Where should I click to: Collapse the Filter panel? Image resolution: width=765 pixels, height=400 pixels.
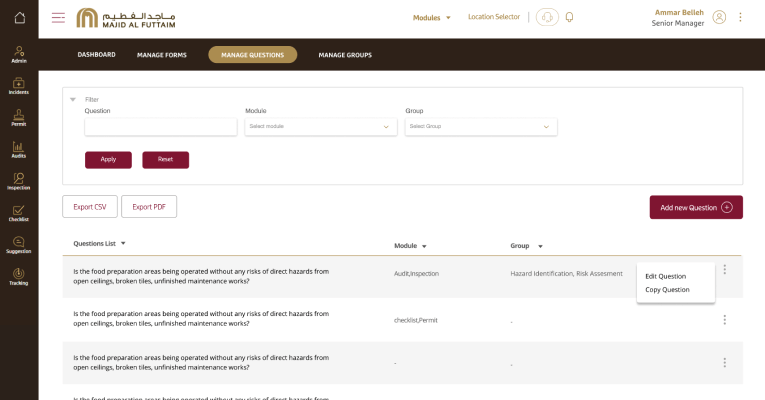coord(73,99)
